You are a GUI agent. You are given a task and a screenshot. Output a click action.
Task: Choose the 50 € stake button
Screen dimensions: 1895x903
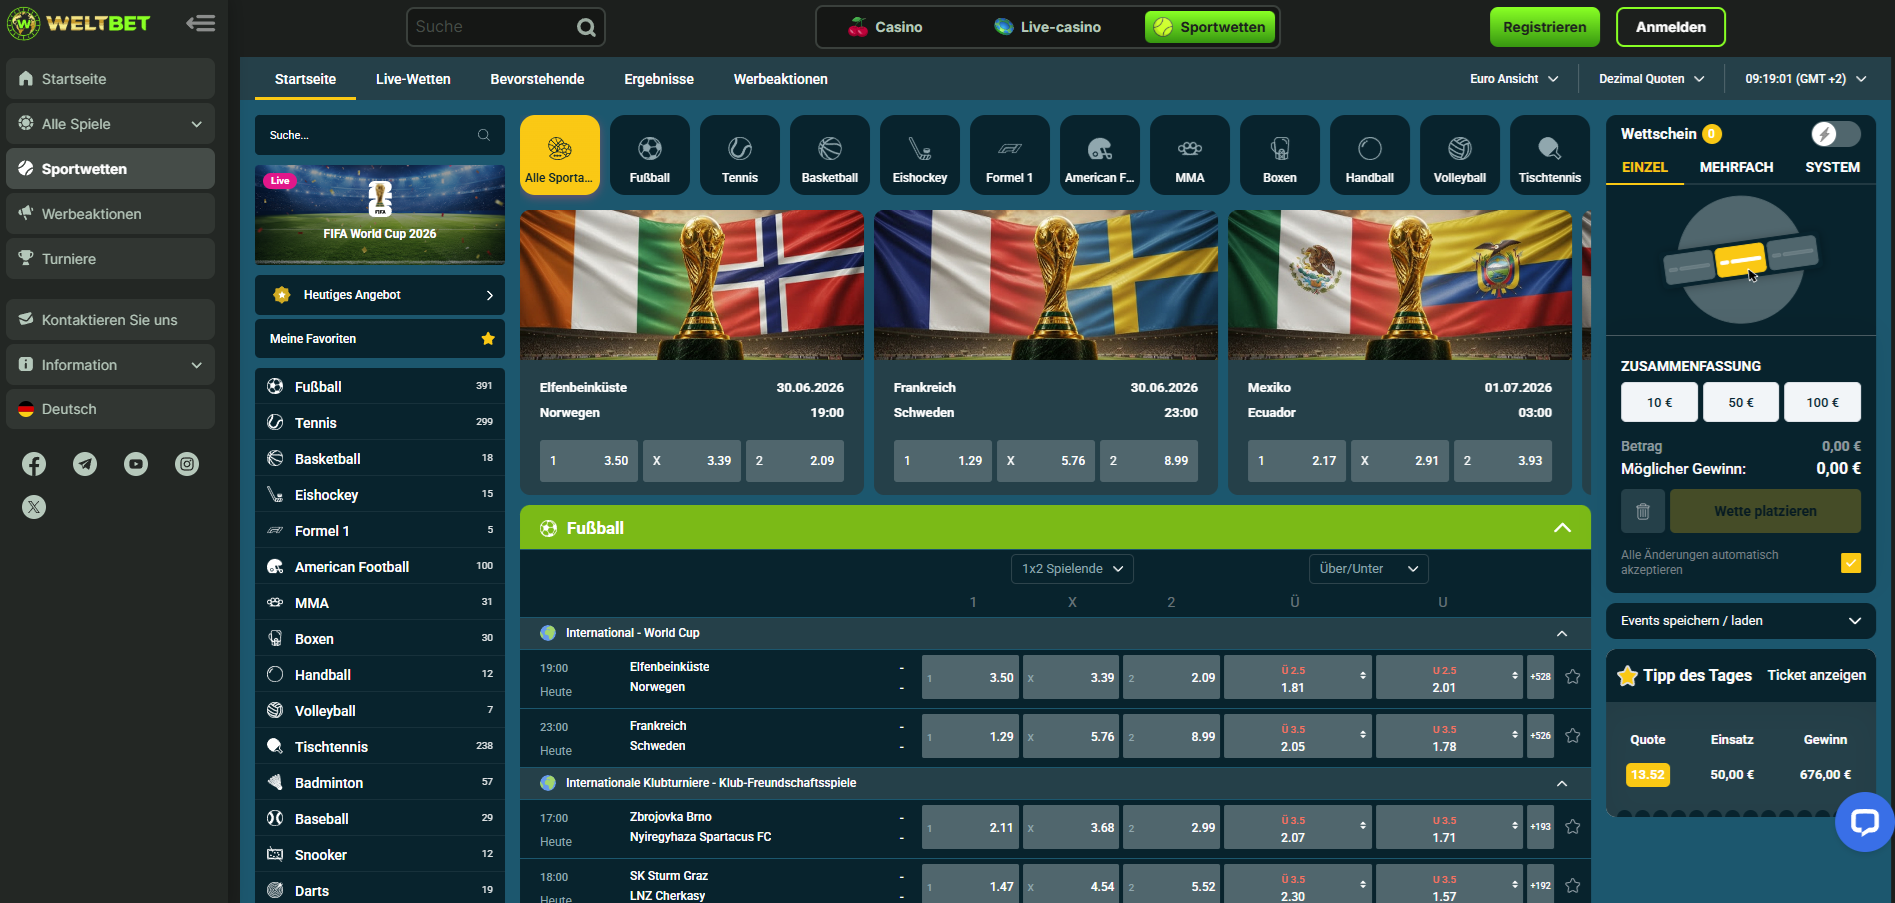(1741, 402)
